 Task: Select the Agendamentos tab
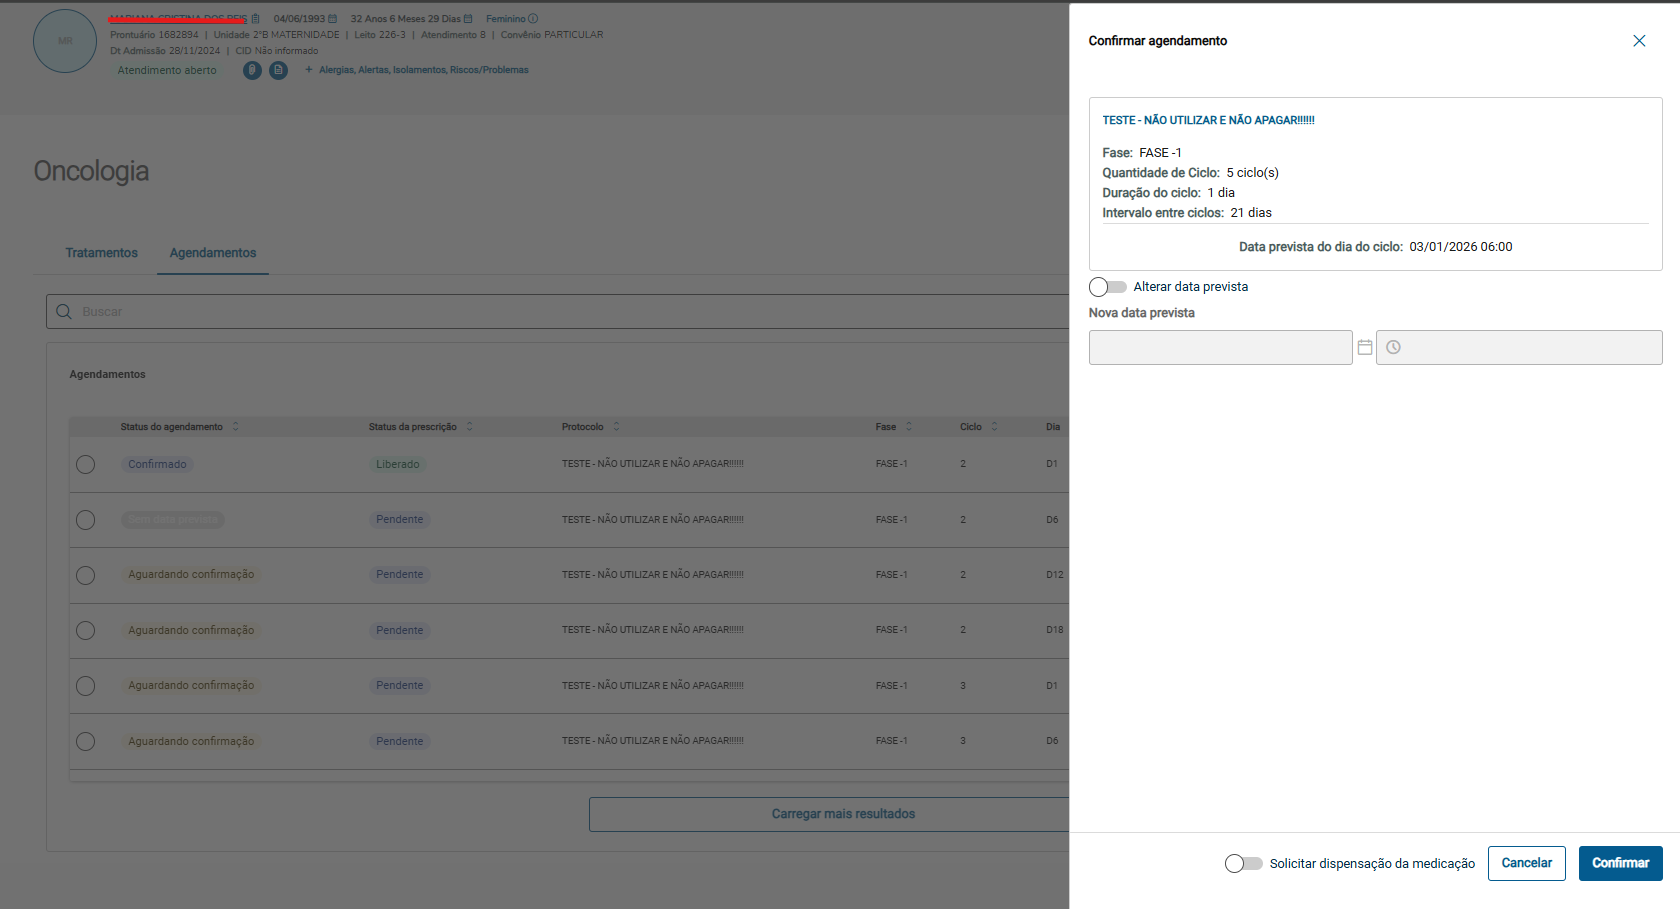pyautogui.click(x=213, y=253)
